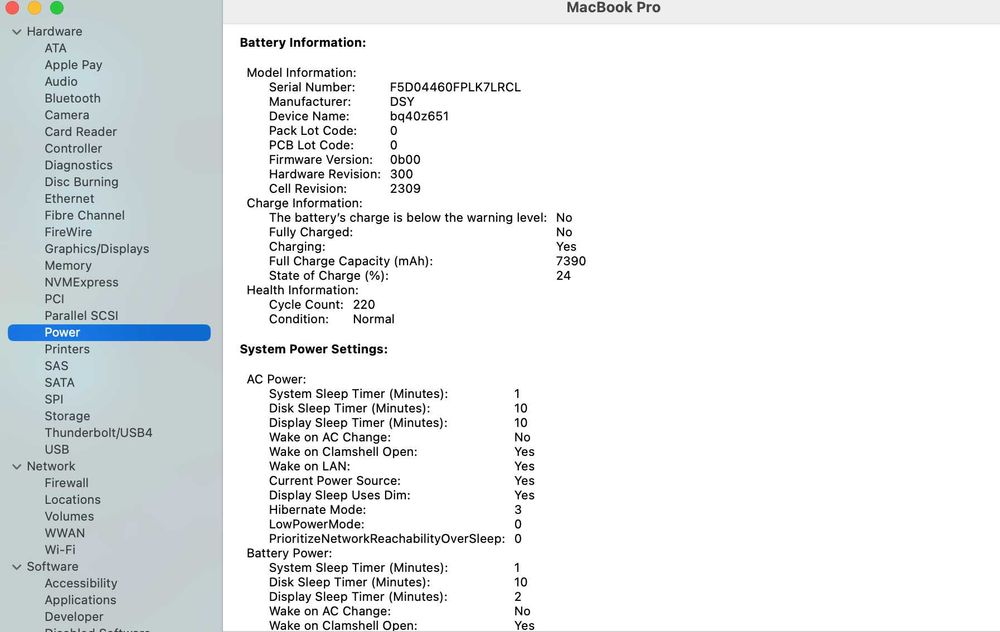
Task: Select Card Reader in the sidebar
Action: coord(81,131)
